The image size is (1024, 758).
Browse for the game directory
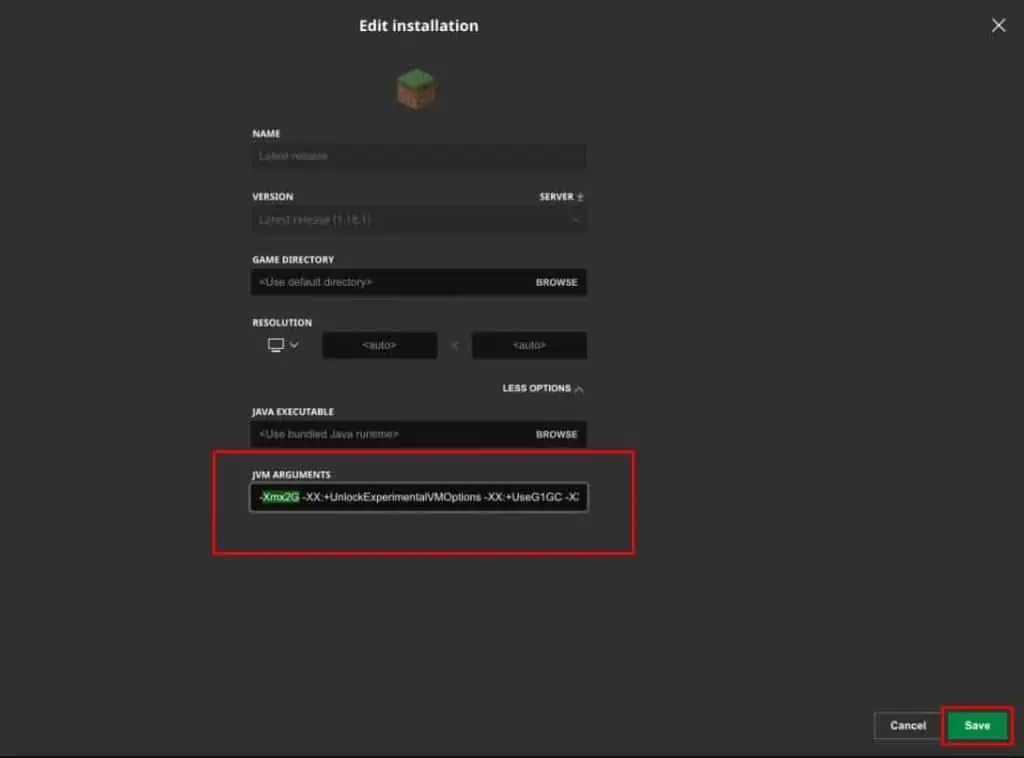tap(556, 282)
